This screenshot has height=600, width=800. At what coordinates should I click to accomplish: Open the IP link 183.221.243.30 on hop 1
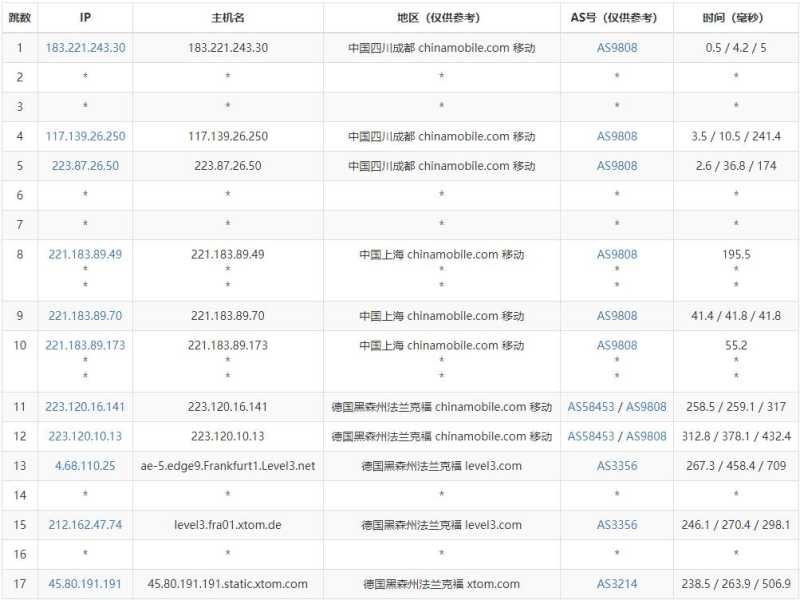85,47
